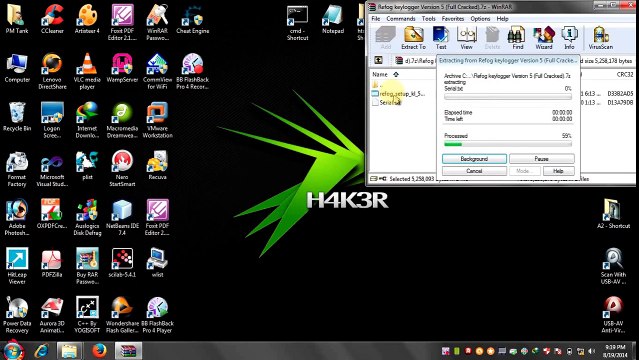639x360 pixels.
Task: Open cmd - Shortcut icon
Action: [297, 22]
